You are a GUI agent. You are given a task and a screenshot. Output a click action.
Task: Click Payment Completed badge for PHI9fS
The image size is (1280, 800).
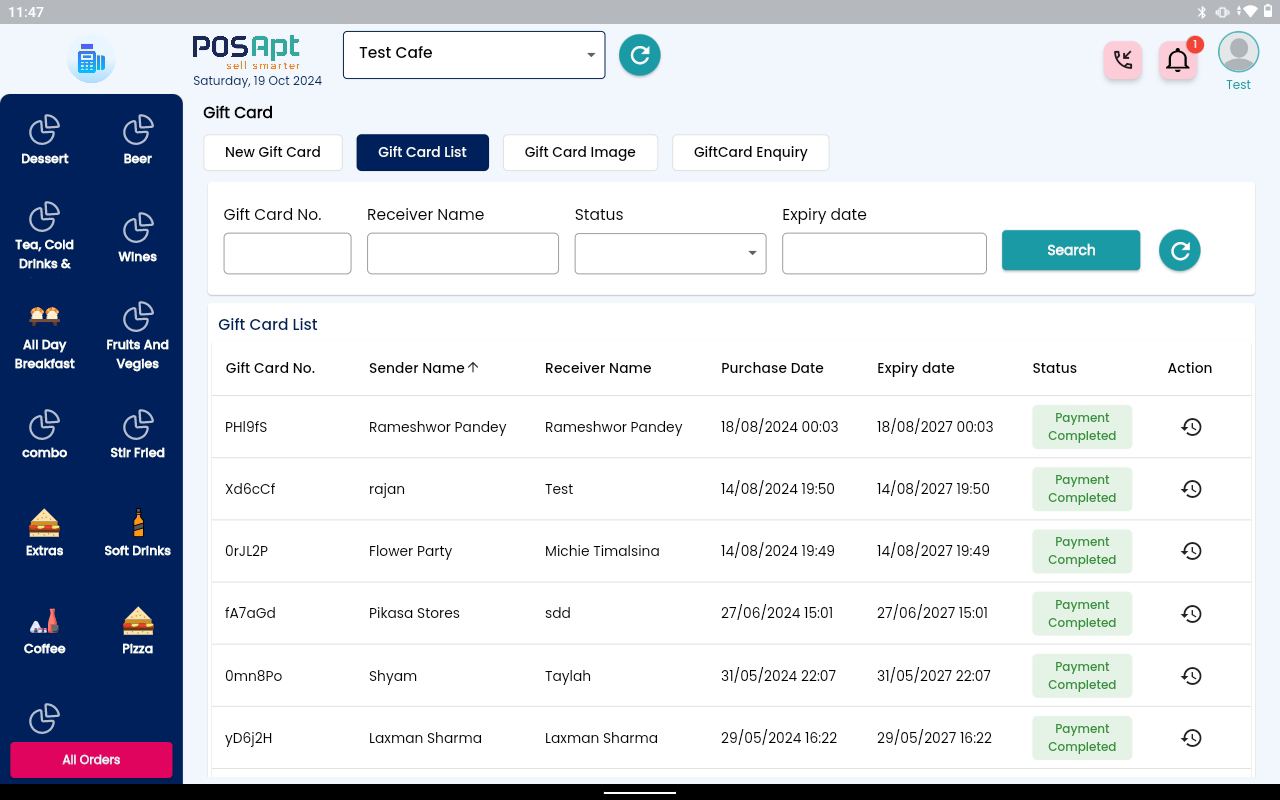pyautogui.click(x=1082, y=427)
